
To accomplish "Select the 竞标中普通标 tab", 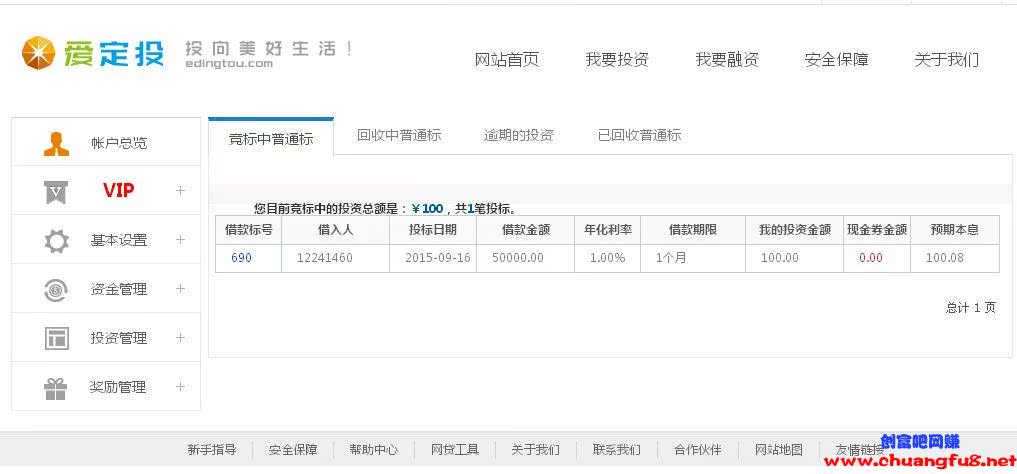I will [x=271, y=138].
